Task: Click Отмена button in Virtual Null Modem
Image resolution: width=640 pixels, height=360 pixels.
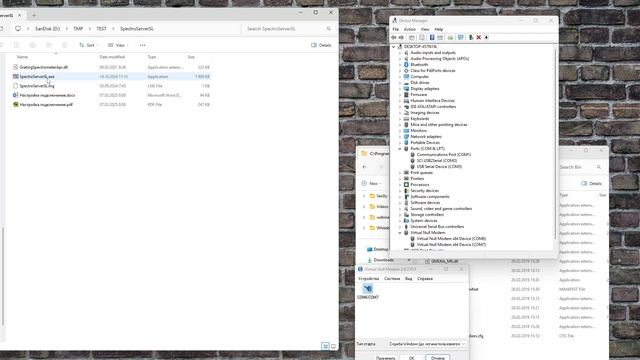Action: click(x=438, y=358)
